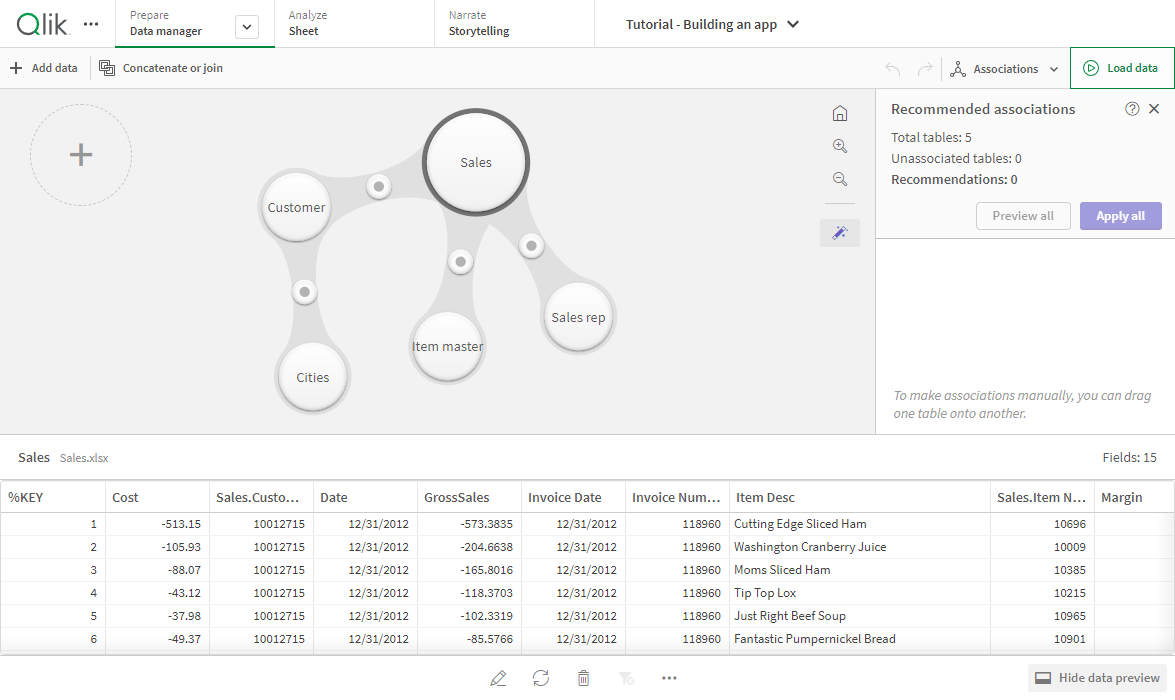Open help for Recommended associations
1175x700 pixels.
[1132, 109]
